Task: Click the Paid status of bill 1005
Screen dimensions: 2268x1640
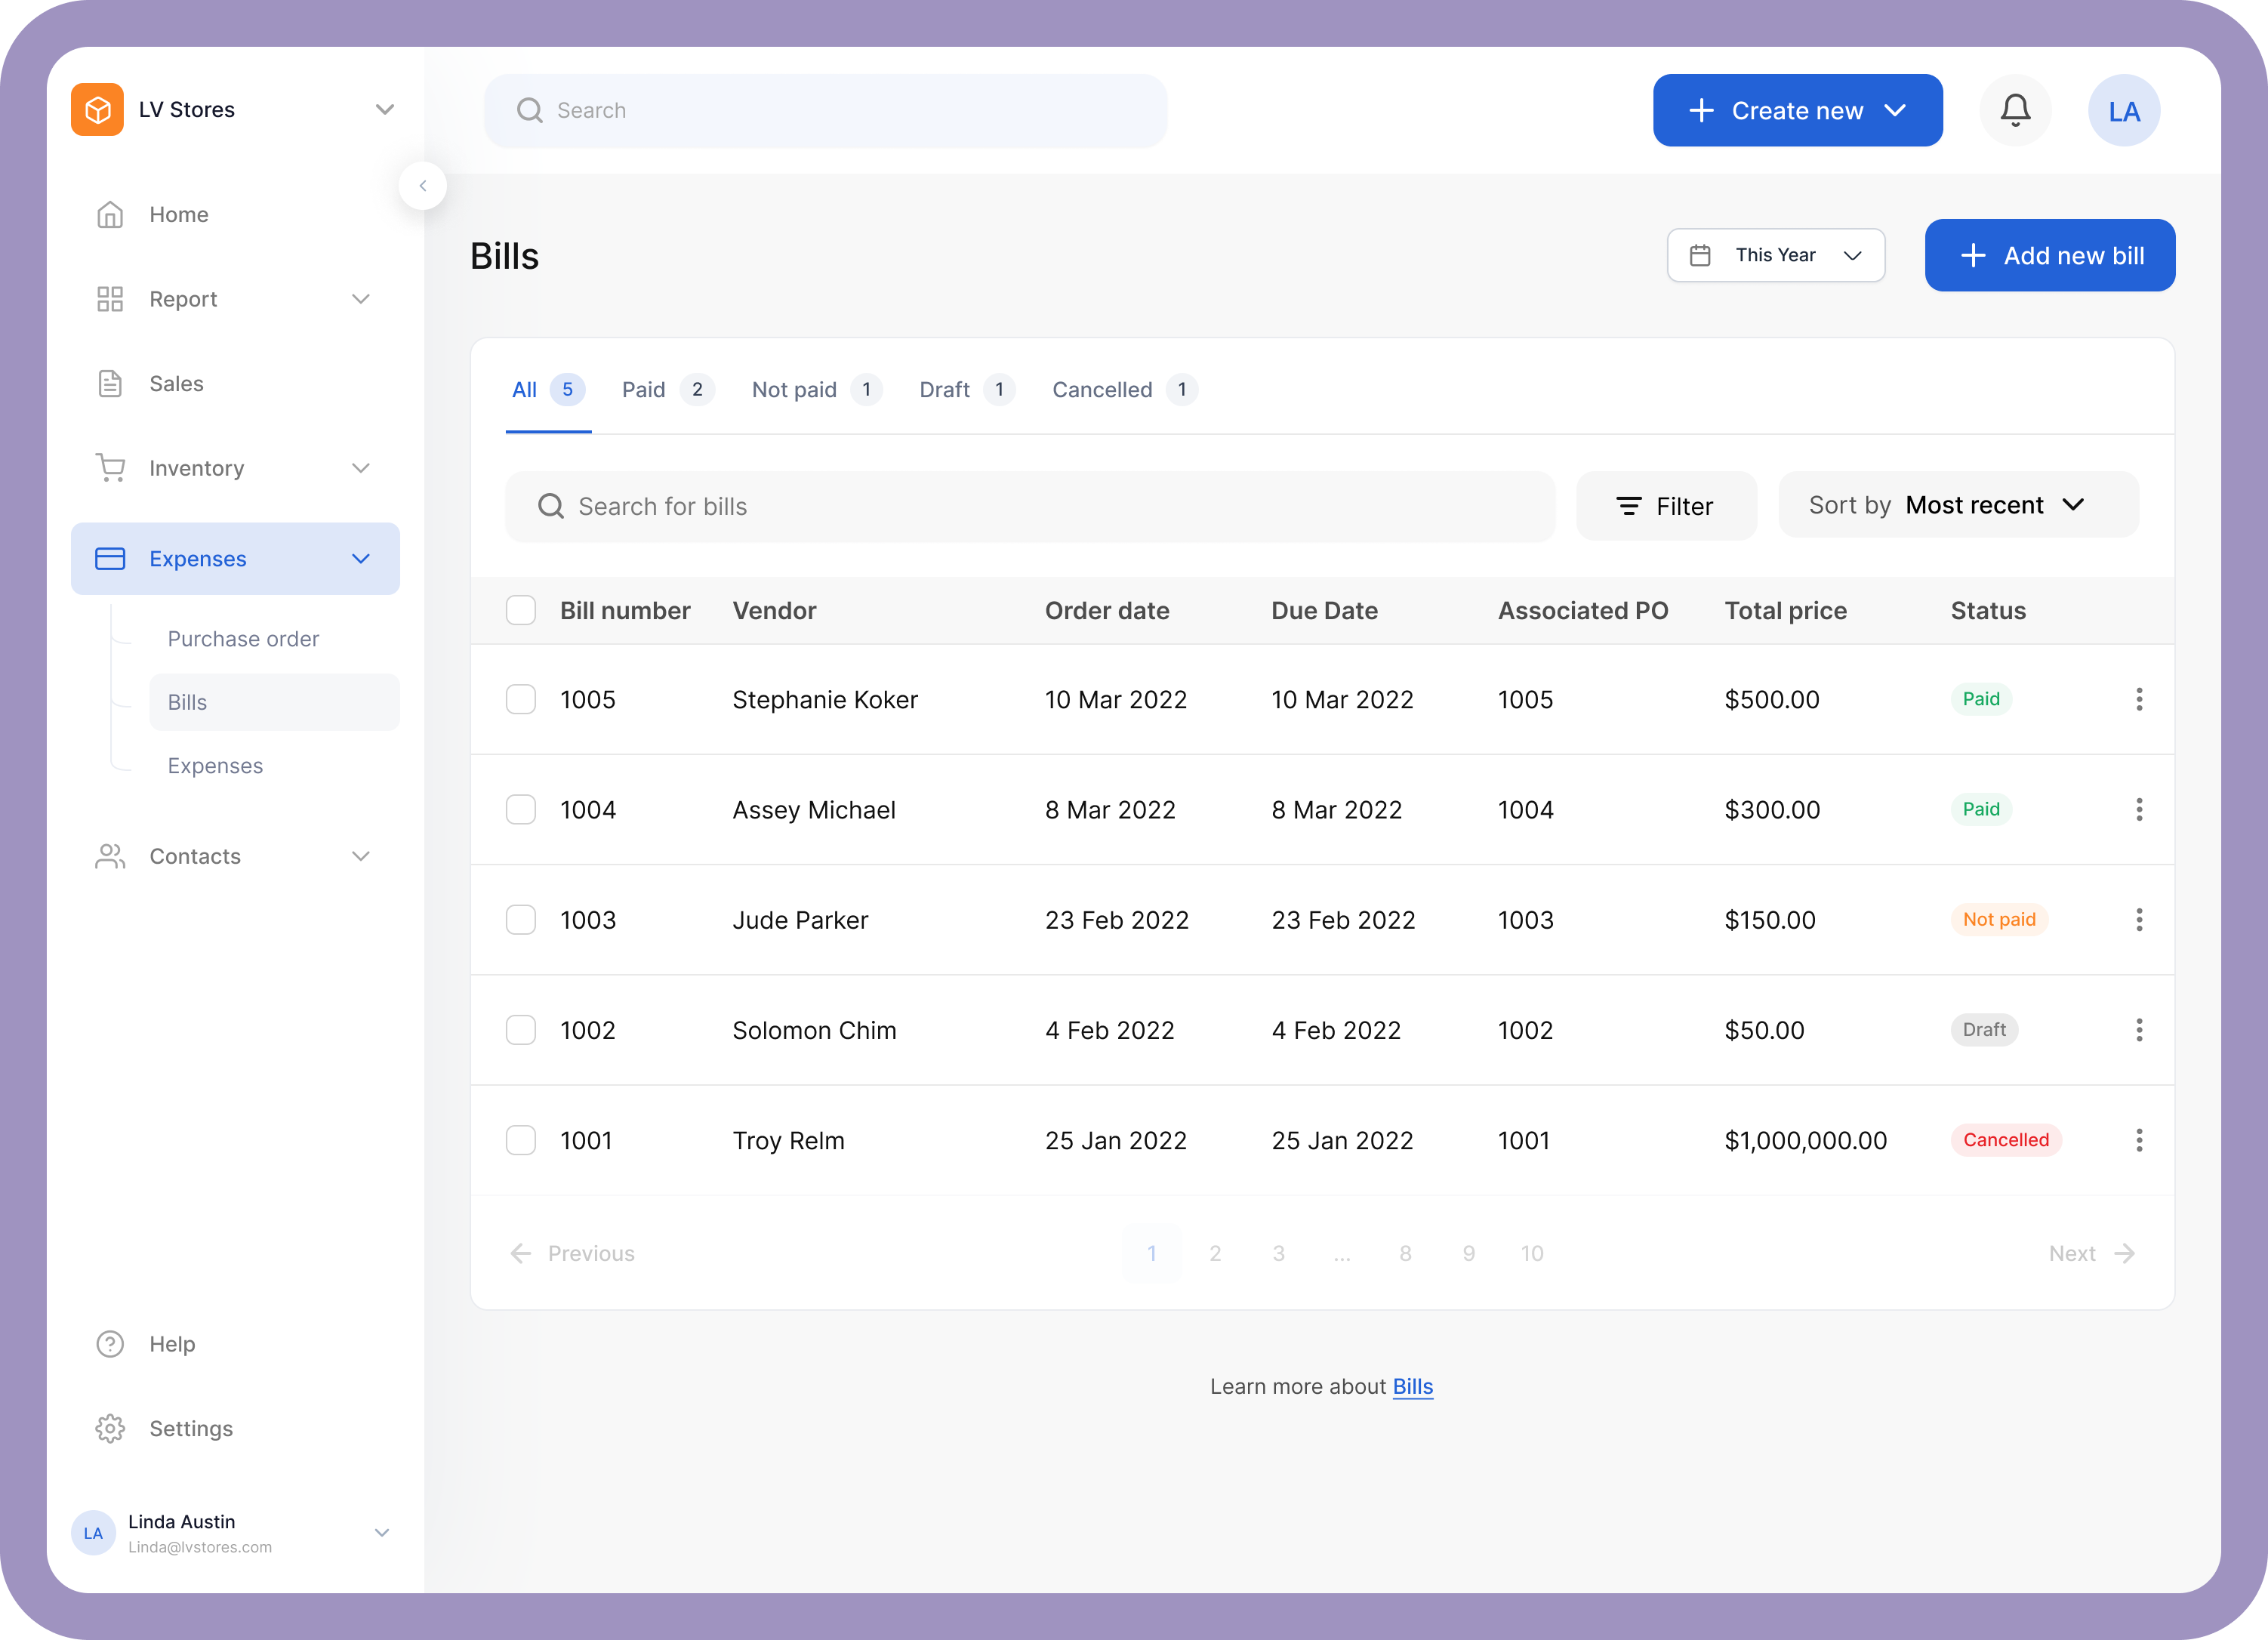Action: coord(1980,699)
